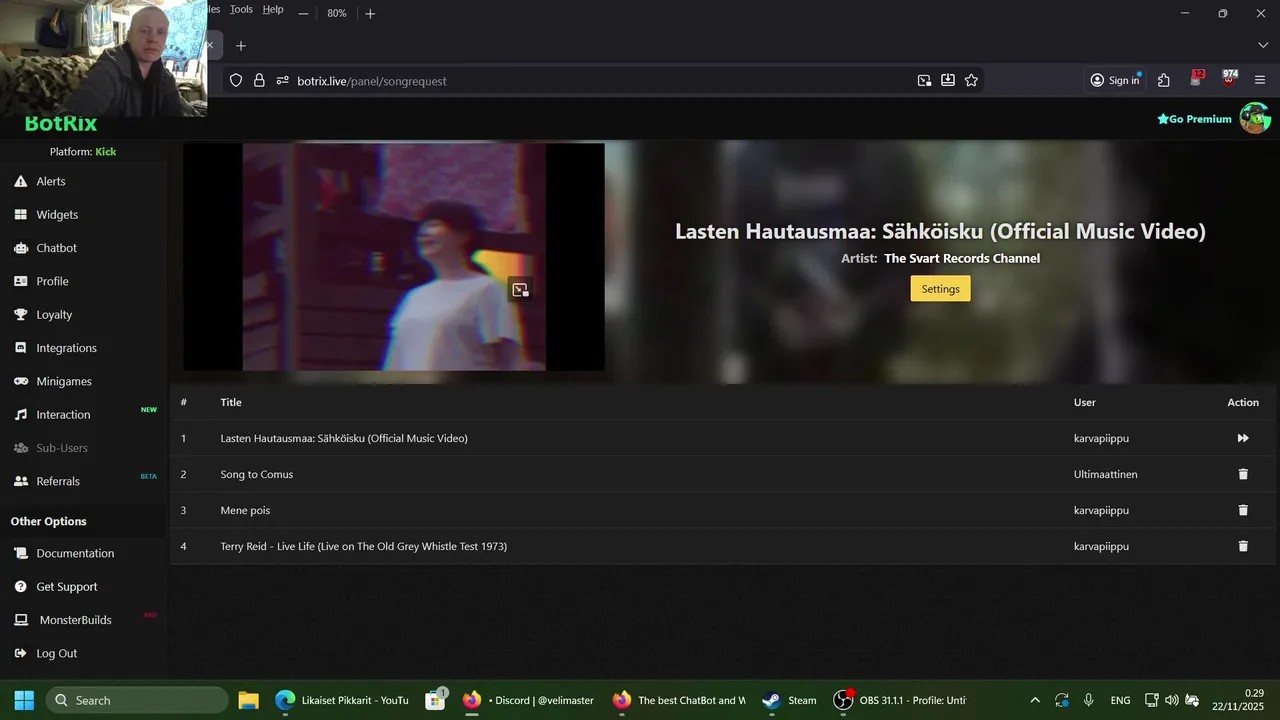
Task: Open Firefox hamburger application menu
Action: coord(1260,81)
